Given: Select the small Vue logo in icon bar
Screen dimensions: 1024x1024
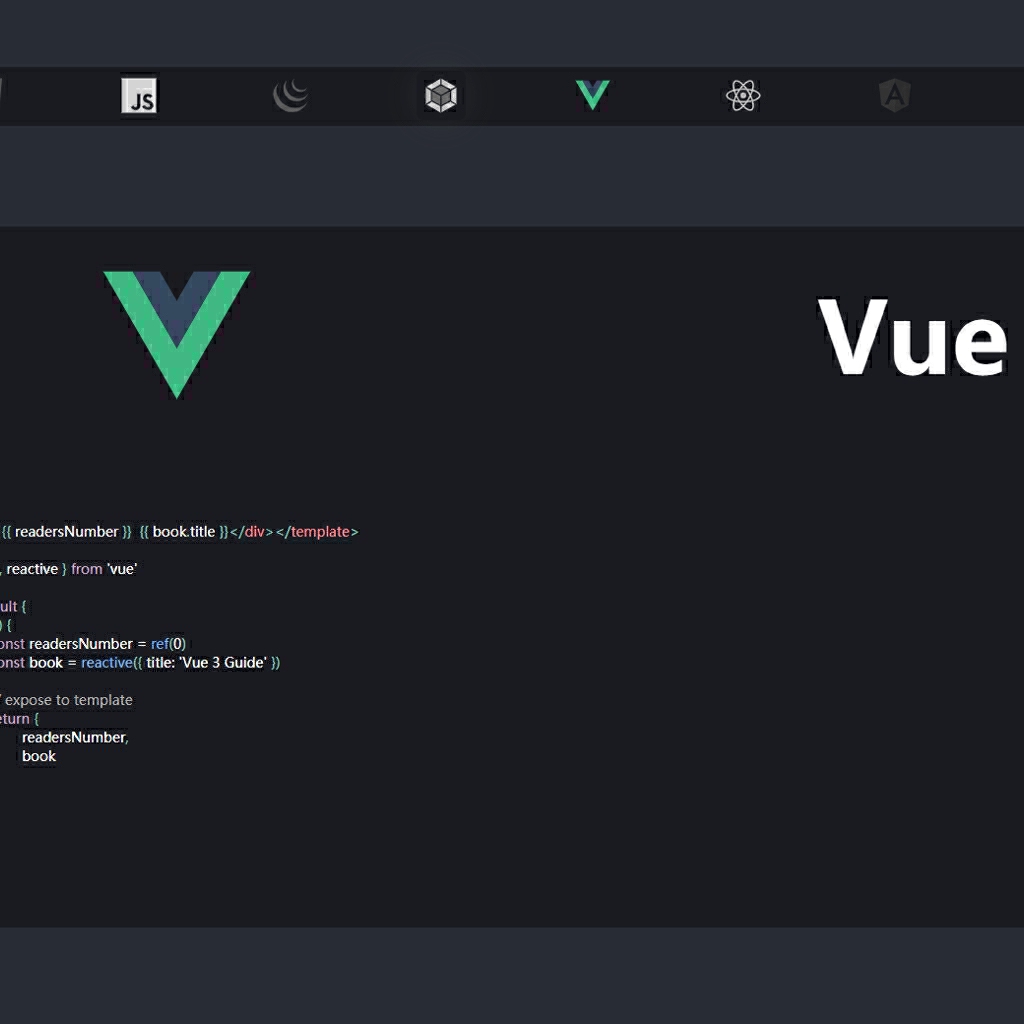Looking at the screenshot, I should (592, 95).
